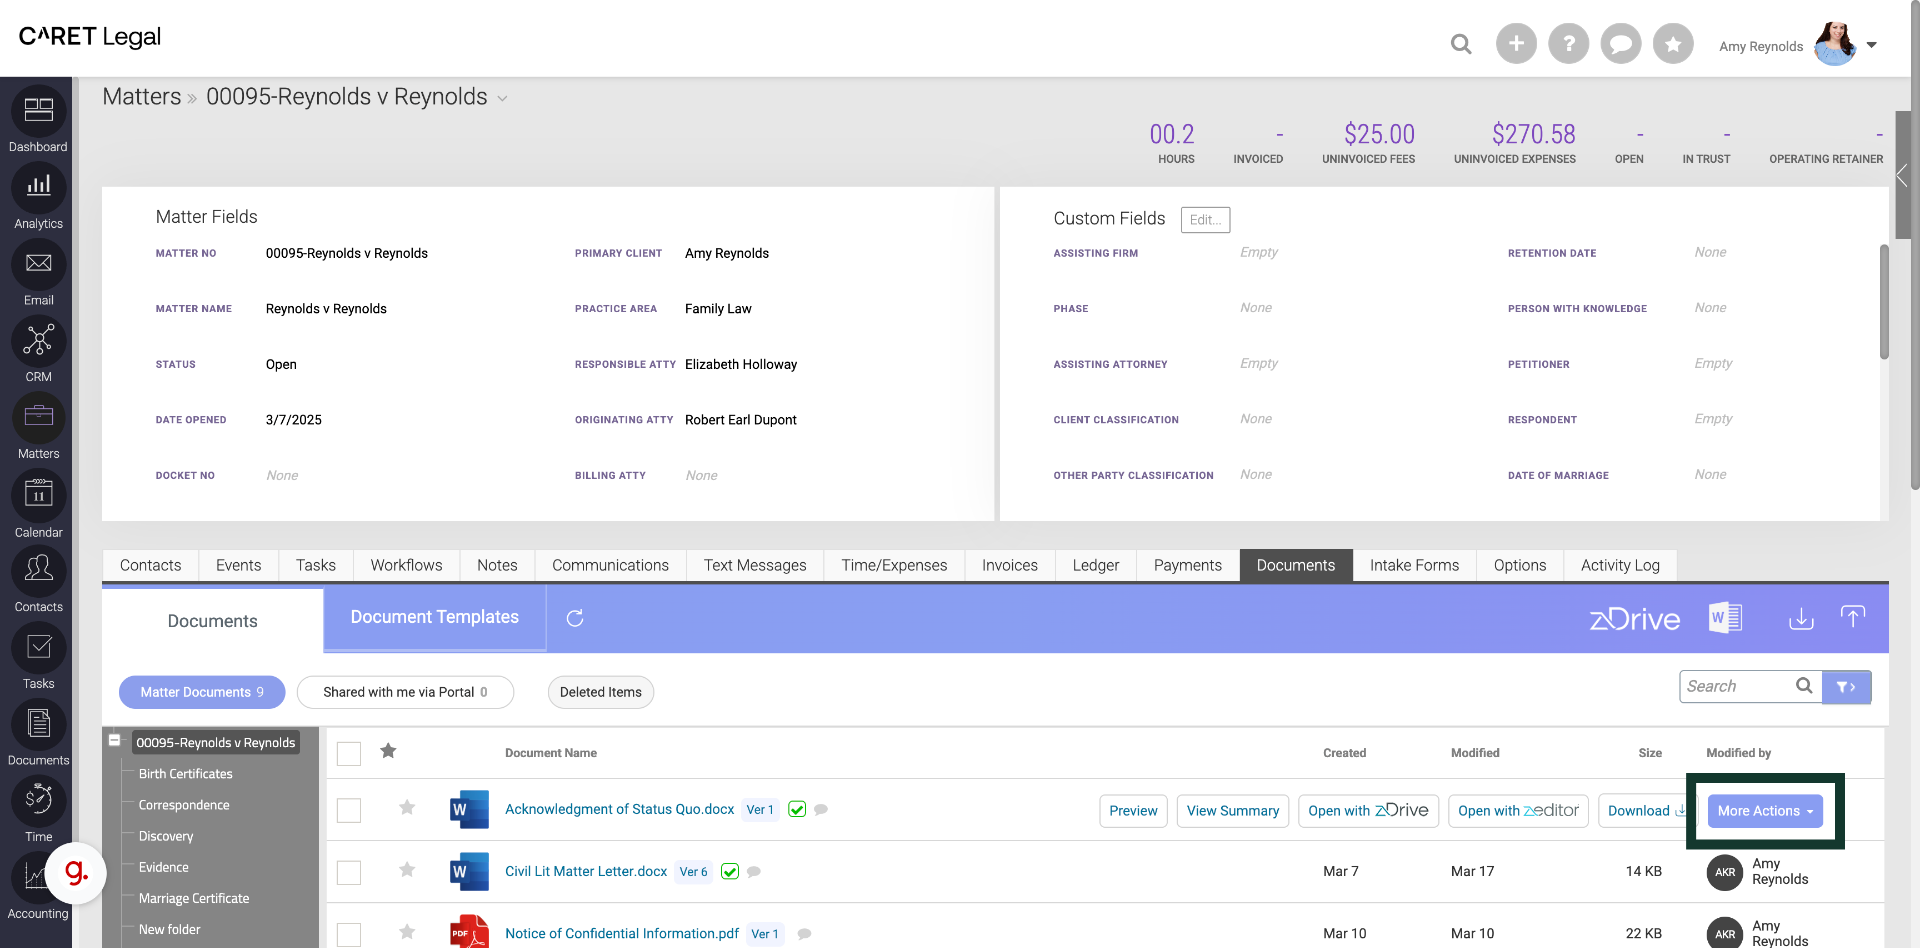The width and height of the screenshot is (1920, 948).
Task: Select the Birth Certificates folder
Action: click(186, 774)
